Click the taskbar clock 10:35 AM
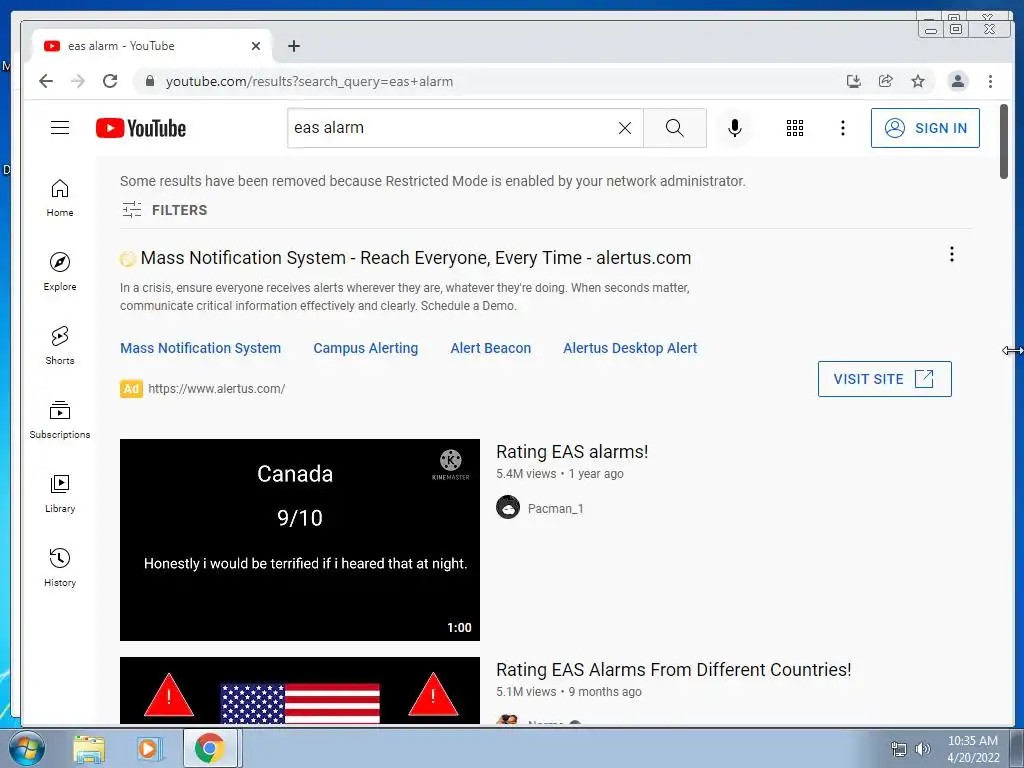 coord(972,741)
